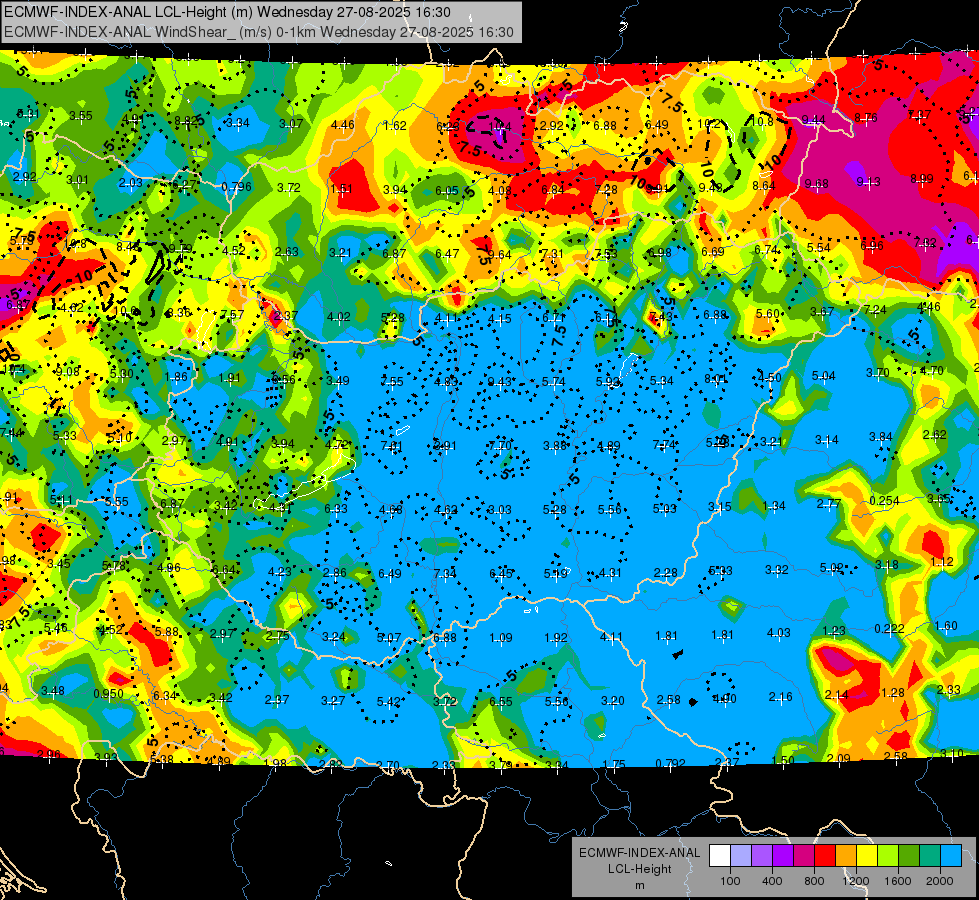
Task: Click the orange legend color box
Action: coord(846,855)
